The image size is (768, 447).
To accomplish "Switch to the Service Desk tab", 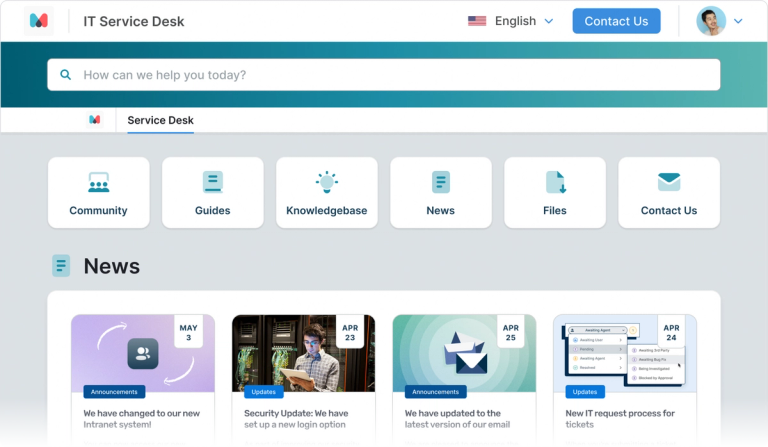I will [x=160, y=120].
